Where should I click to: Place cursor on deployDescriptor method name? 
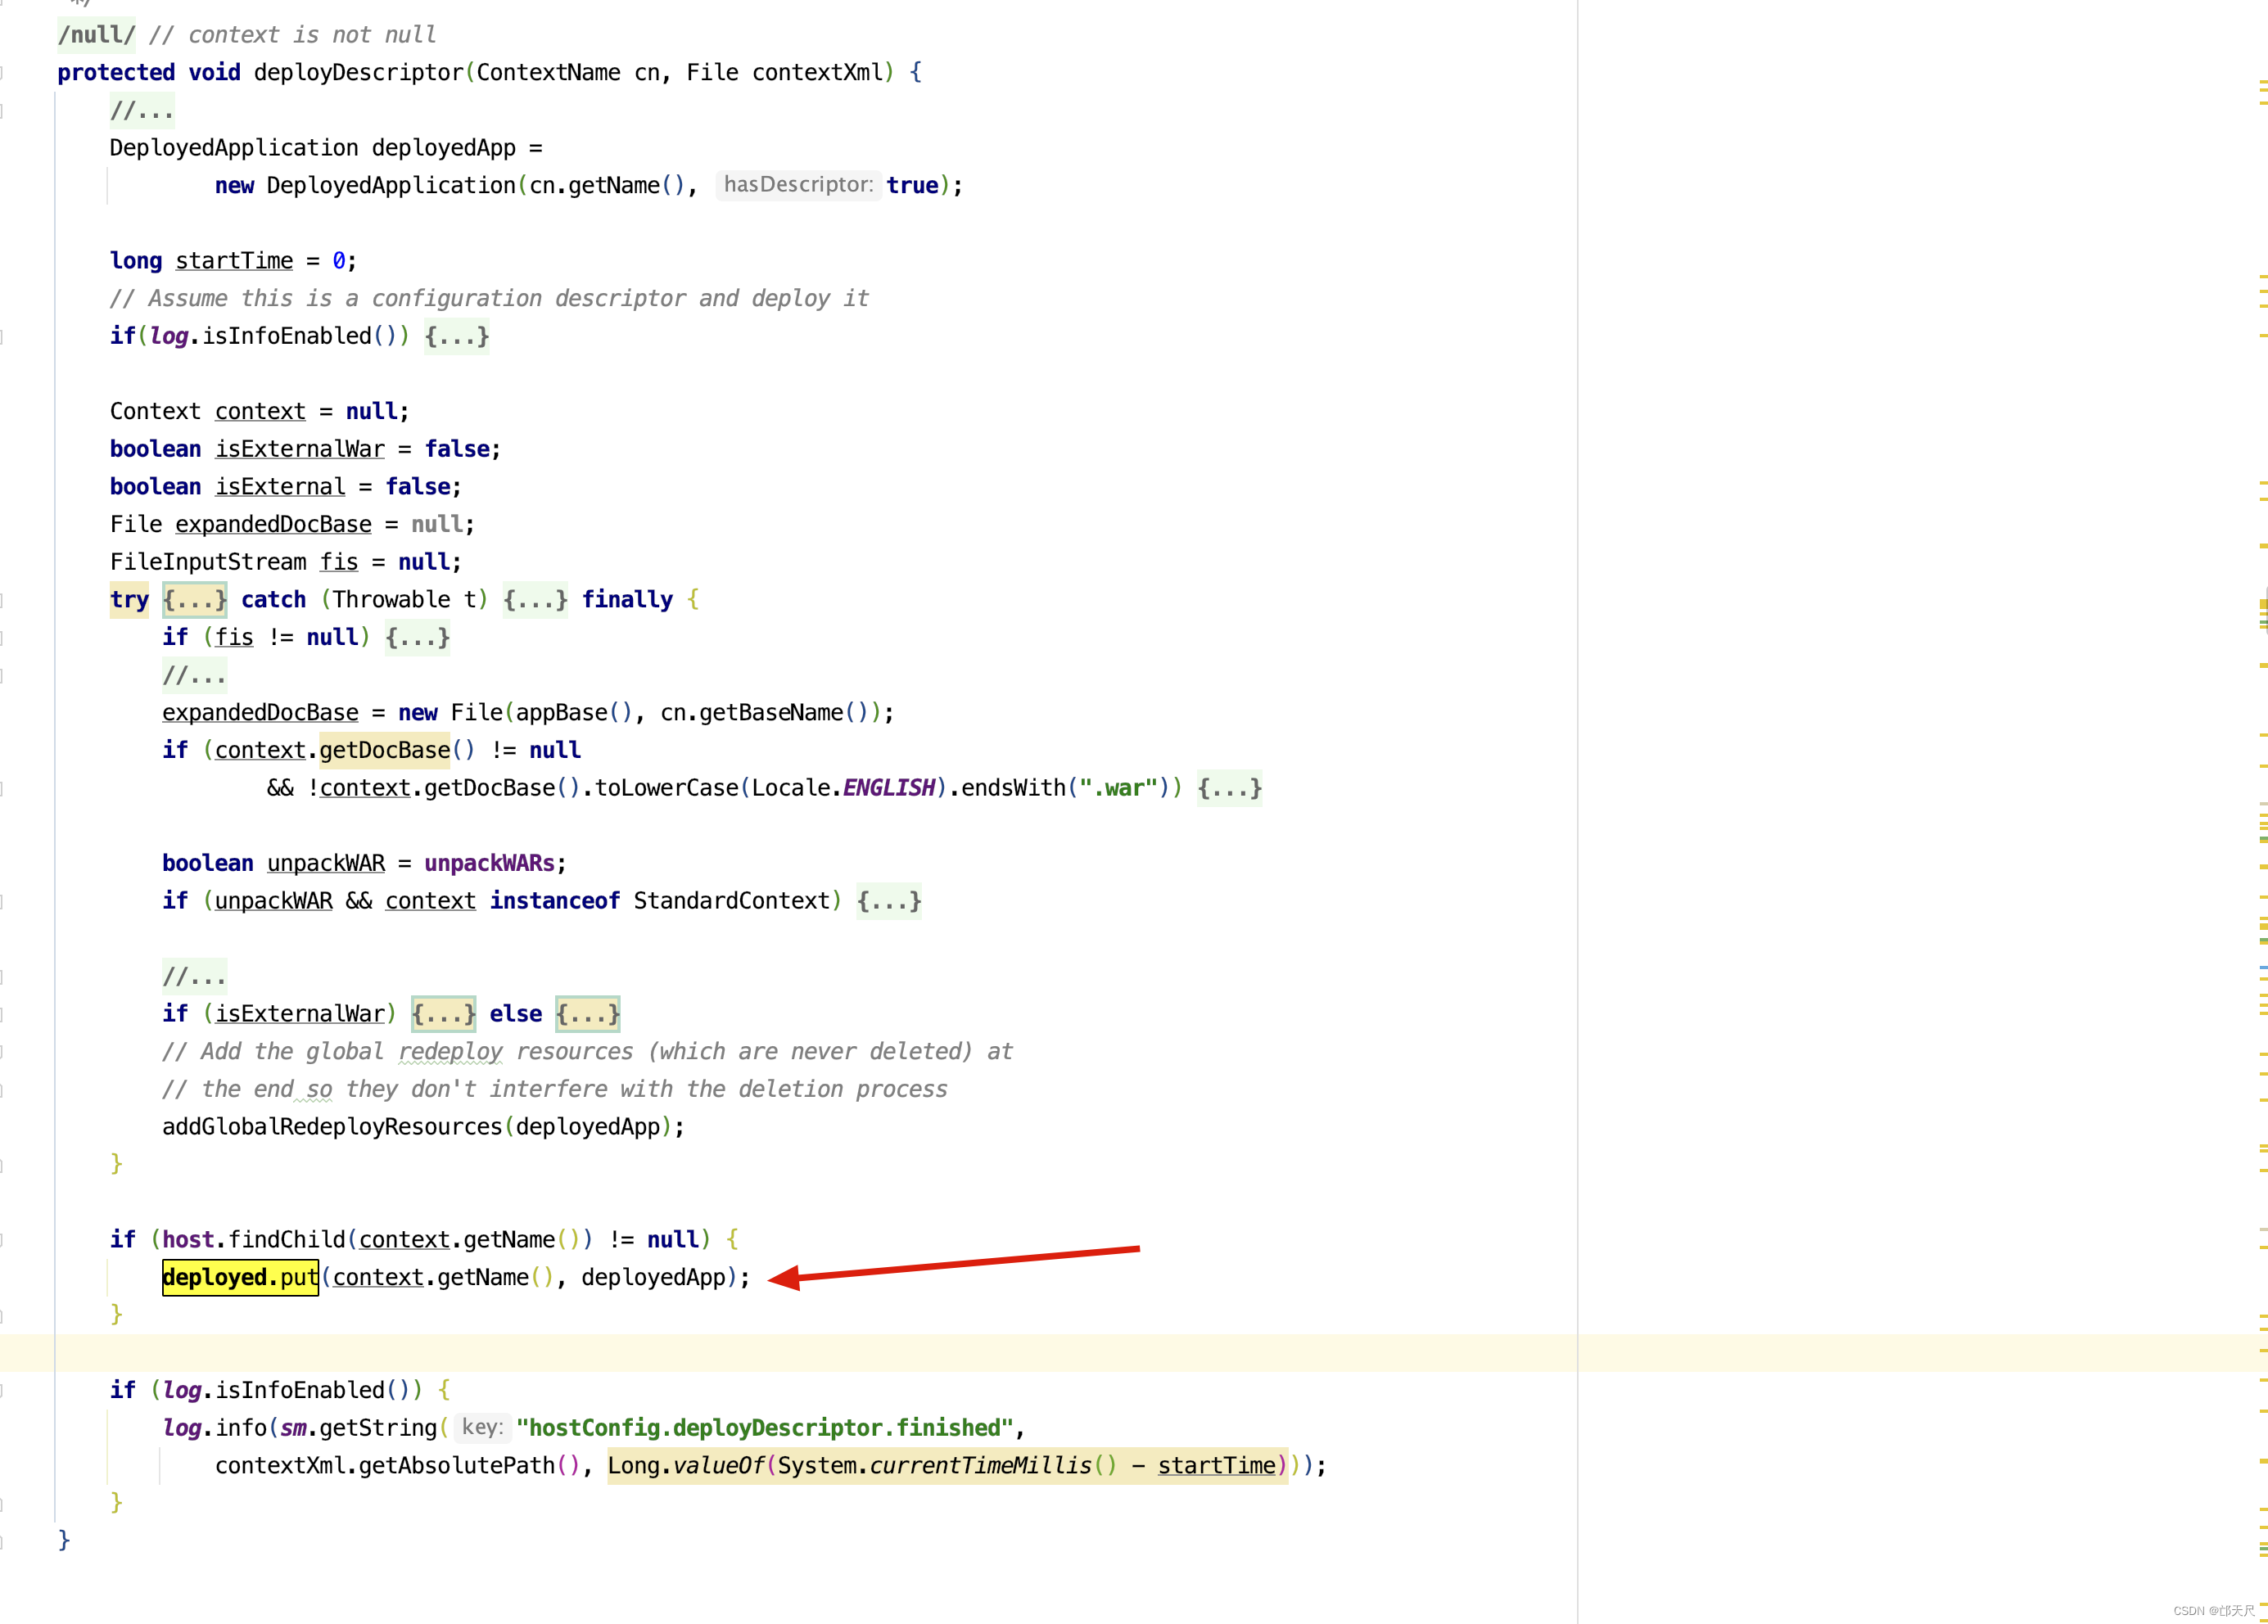coord(358,73)
